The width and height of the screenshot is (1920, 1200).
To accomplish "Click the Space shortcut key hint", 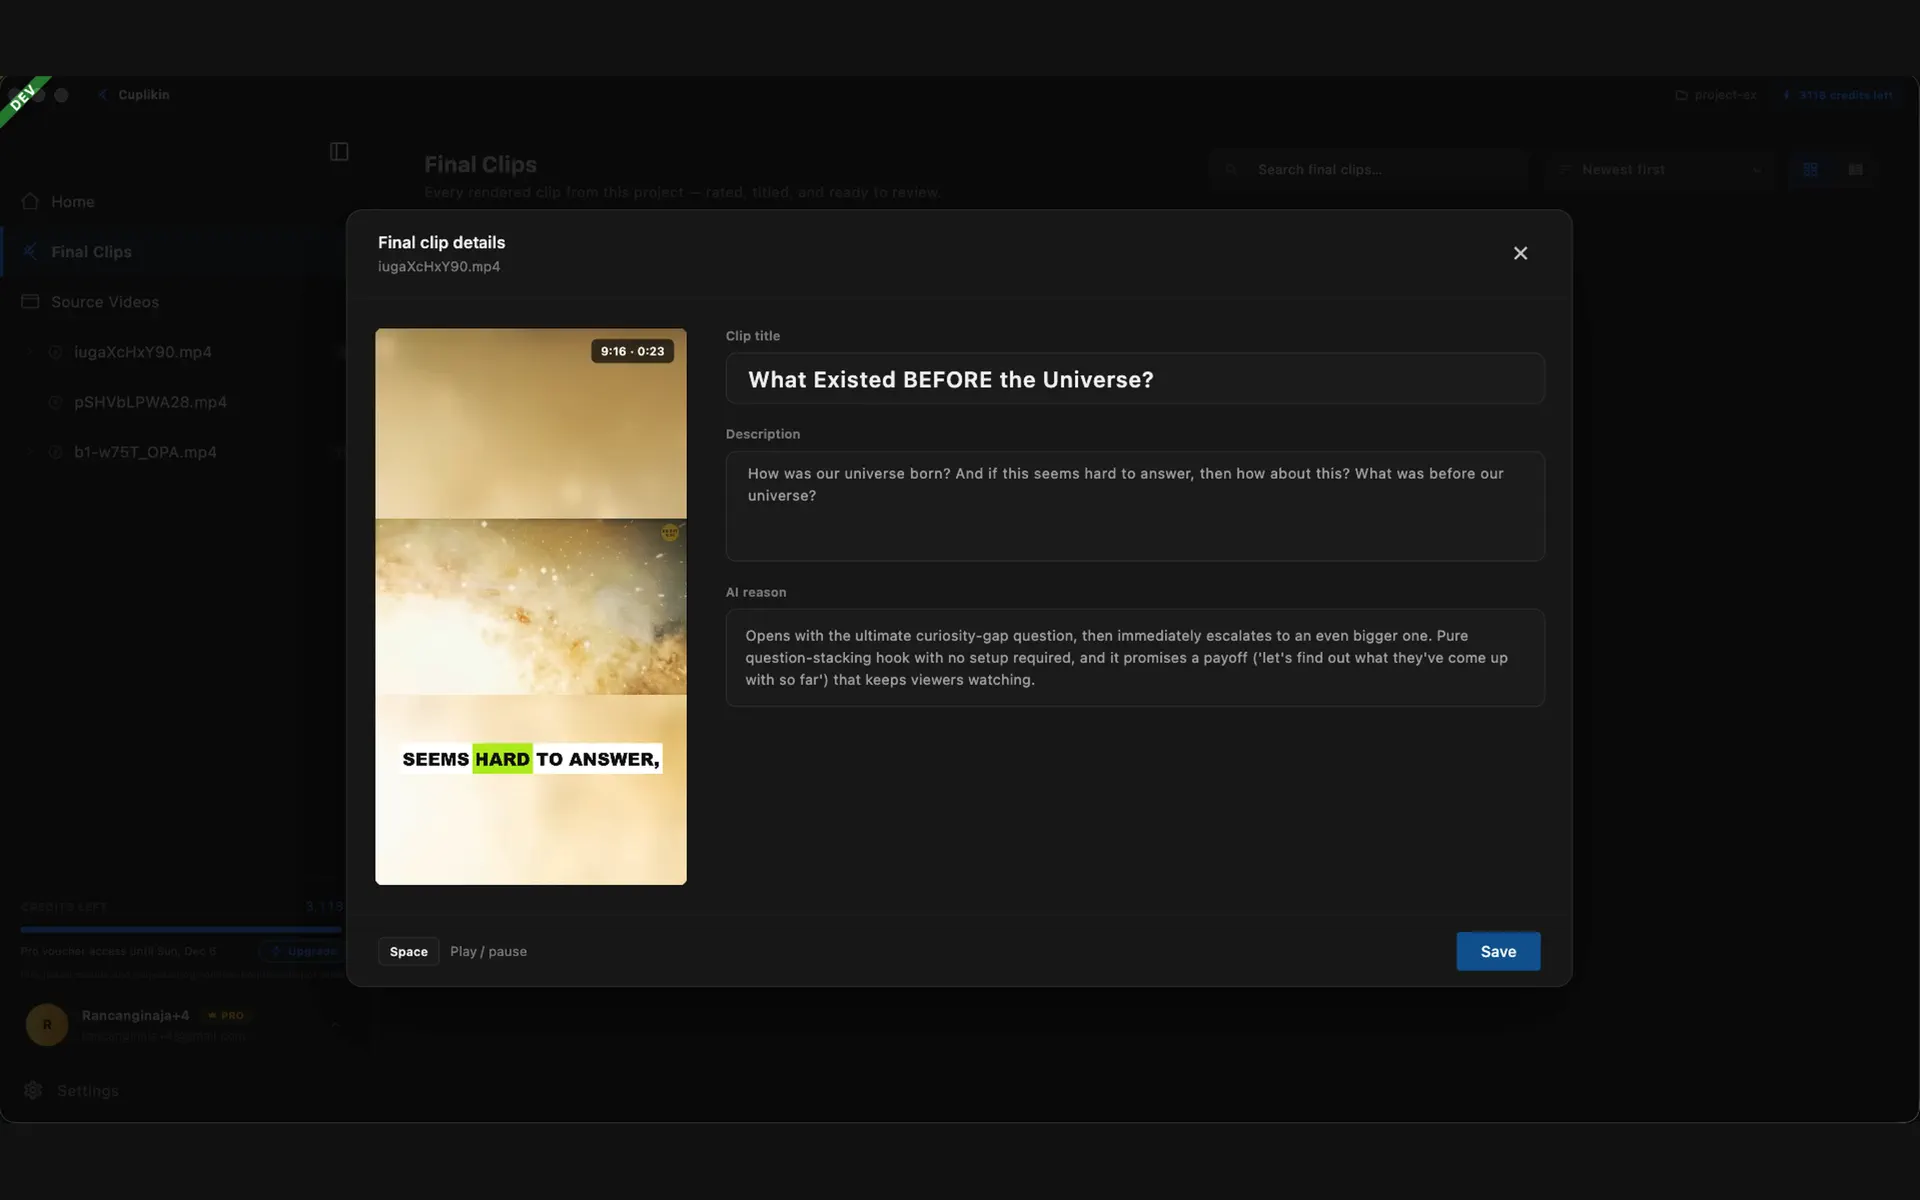I will click(408, 951).
